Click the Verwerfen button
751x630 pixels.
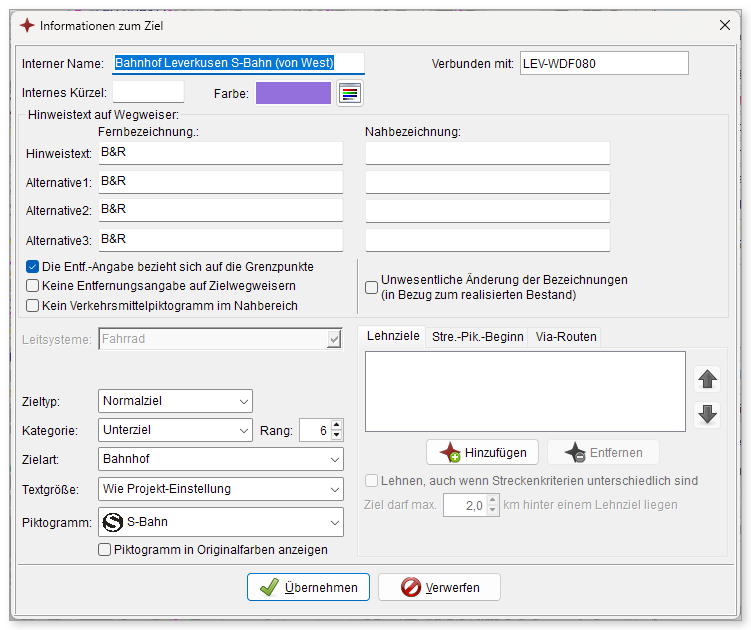point(439,587)
